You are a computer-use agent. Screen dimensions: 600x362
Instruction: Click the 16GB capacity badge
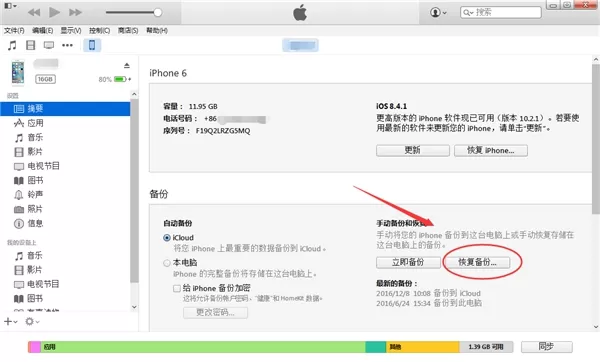click(x=46, y=79)
